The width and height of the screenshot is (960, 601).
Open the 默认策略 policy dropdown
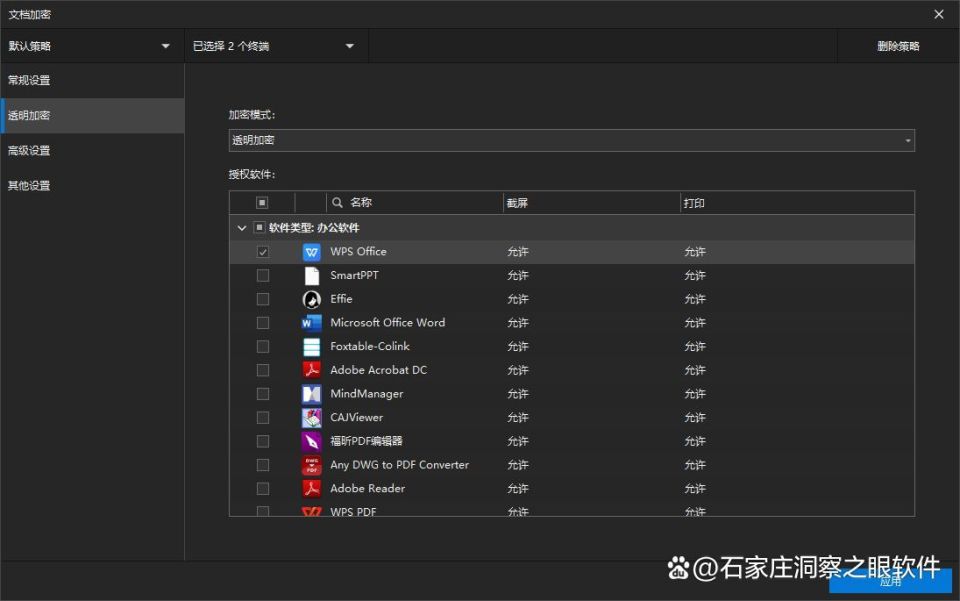click(92, 46)
